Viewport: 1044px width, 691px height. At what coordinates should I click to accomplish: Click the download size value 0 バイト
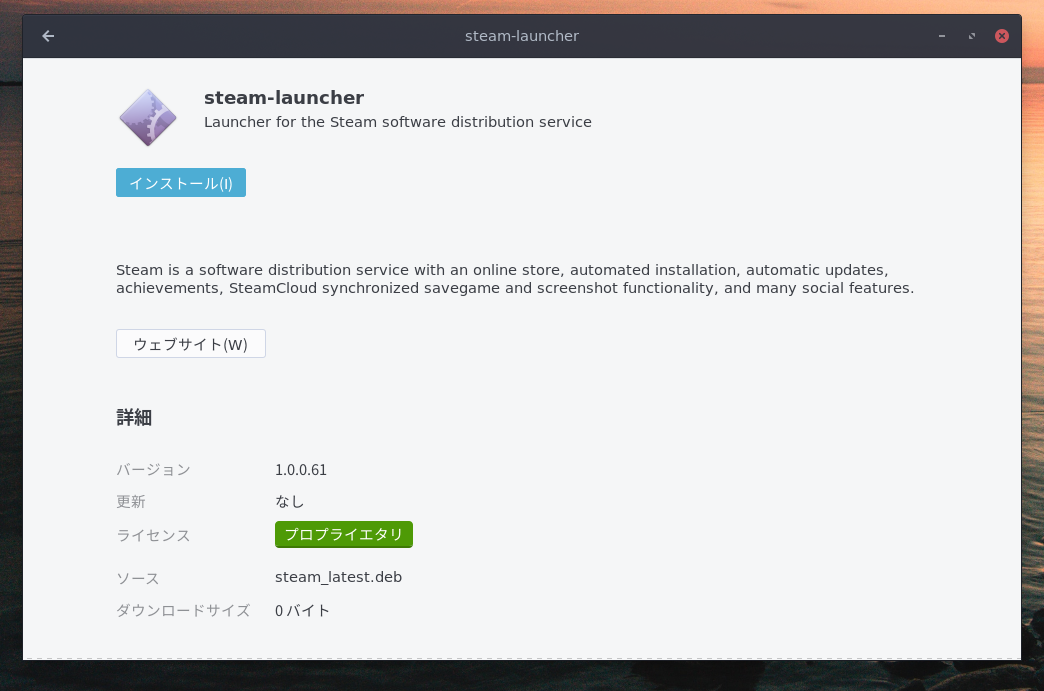pos(302,611)
